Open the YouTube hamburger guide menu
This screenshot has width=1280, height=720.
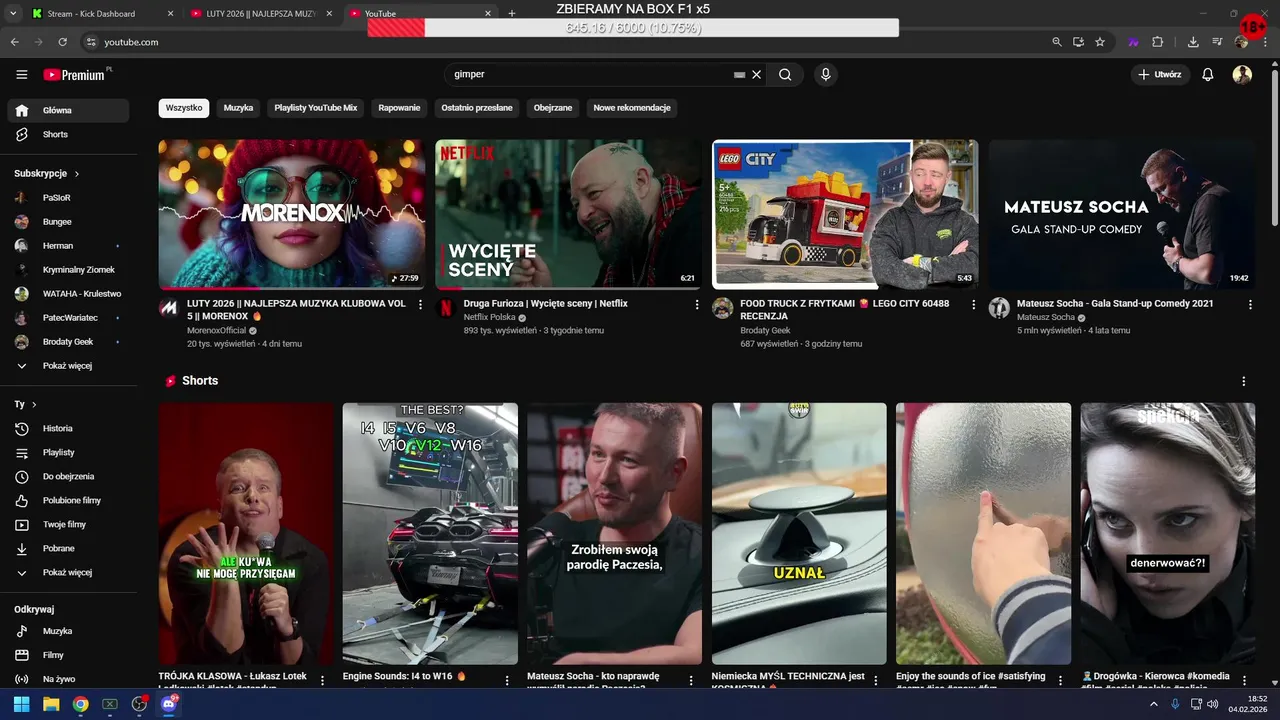click(x=22, y=75)
